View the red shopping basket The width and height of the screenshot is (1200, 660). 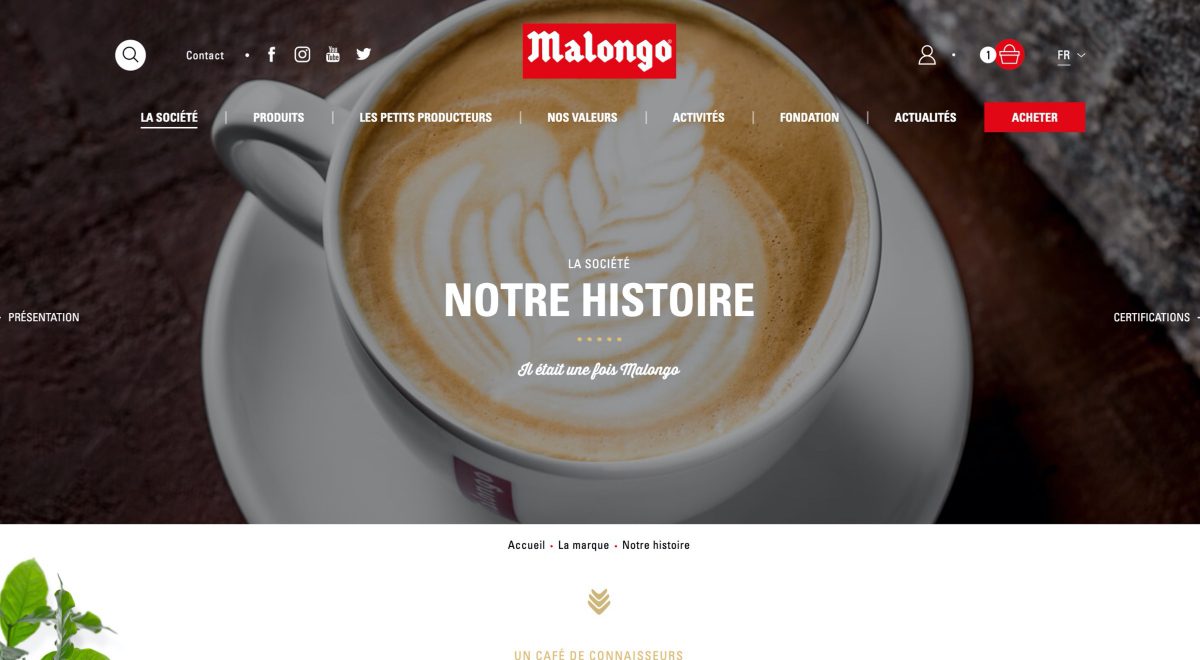(x=1010, y=54)
